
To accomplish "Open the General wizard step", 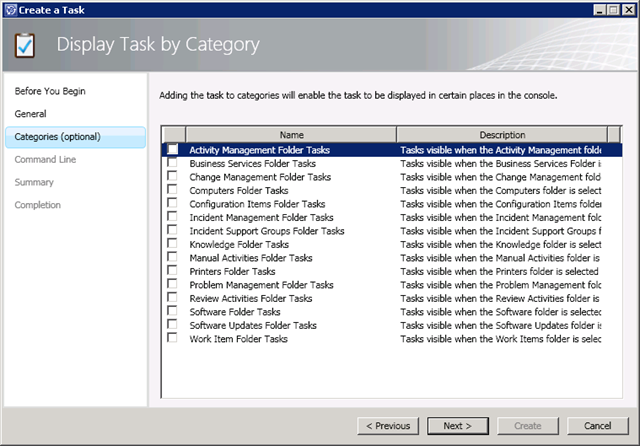I will click(31, 114).
